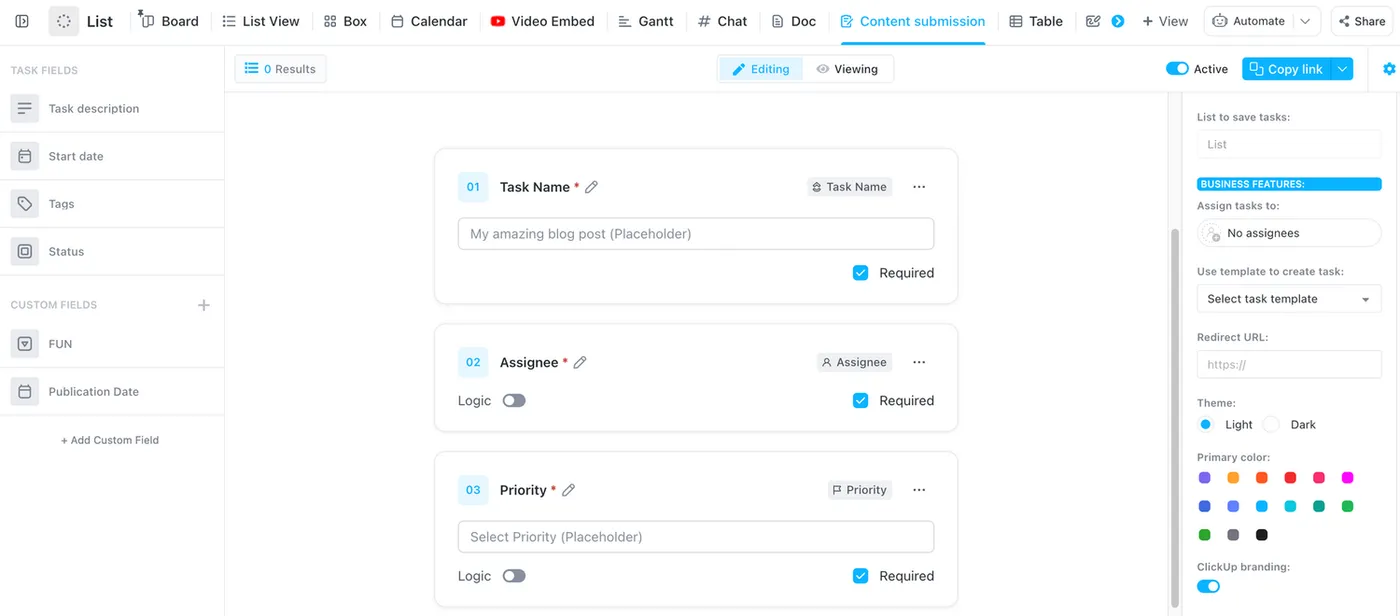Click Add Custom Field link

(x=110, y=440)
